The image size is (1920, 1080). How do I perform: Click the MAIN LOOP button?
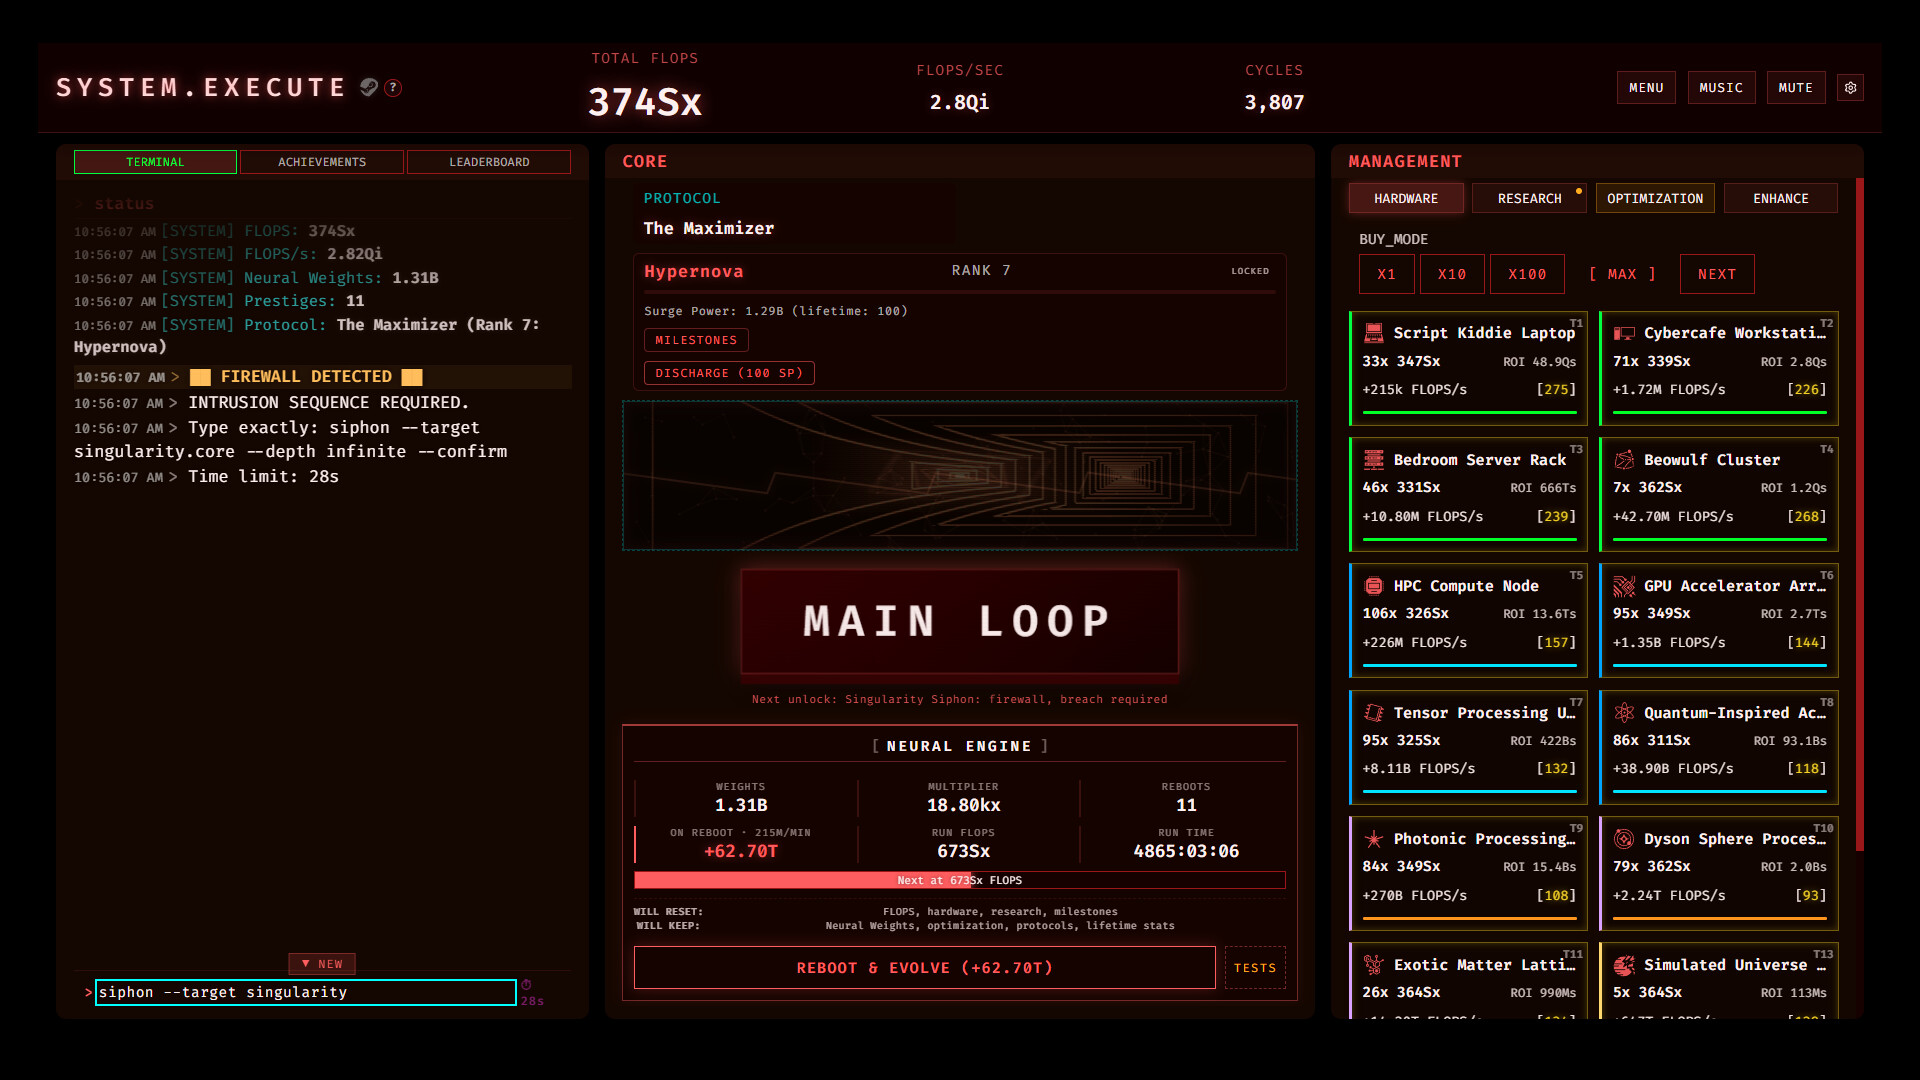coord(959,621)
